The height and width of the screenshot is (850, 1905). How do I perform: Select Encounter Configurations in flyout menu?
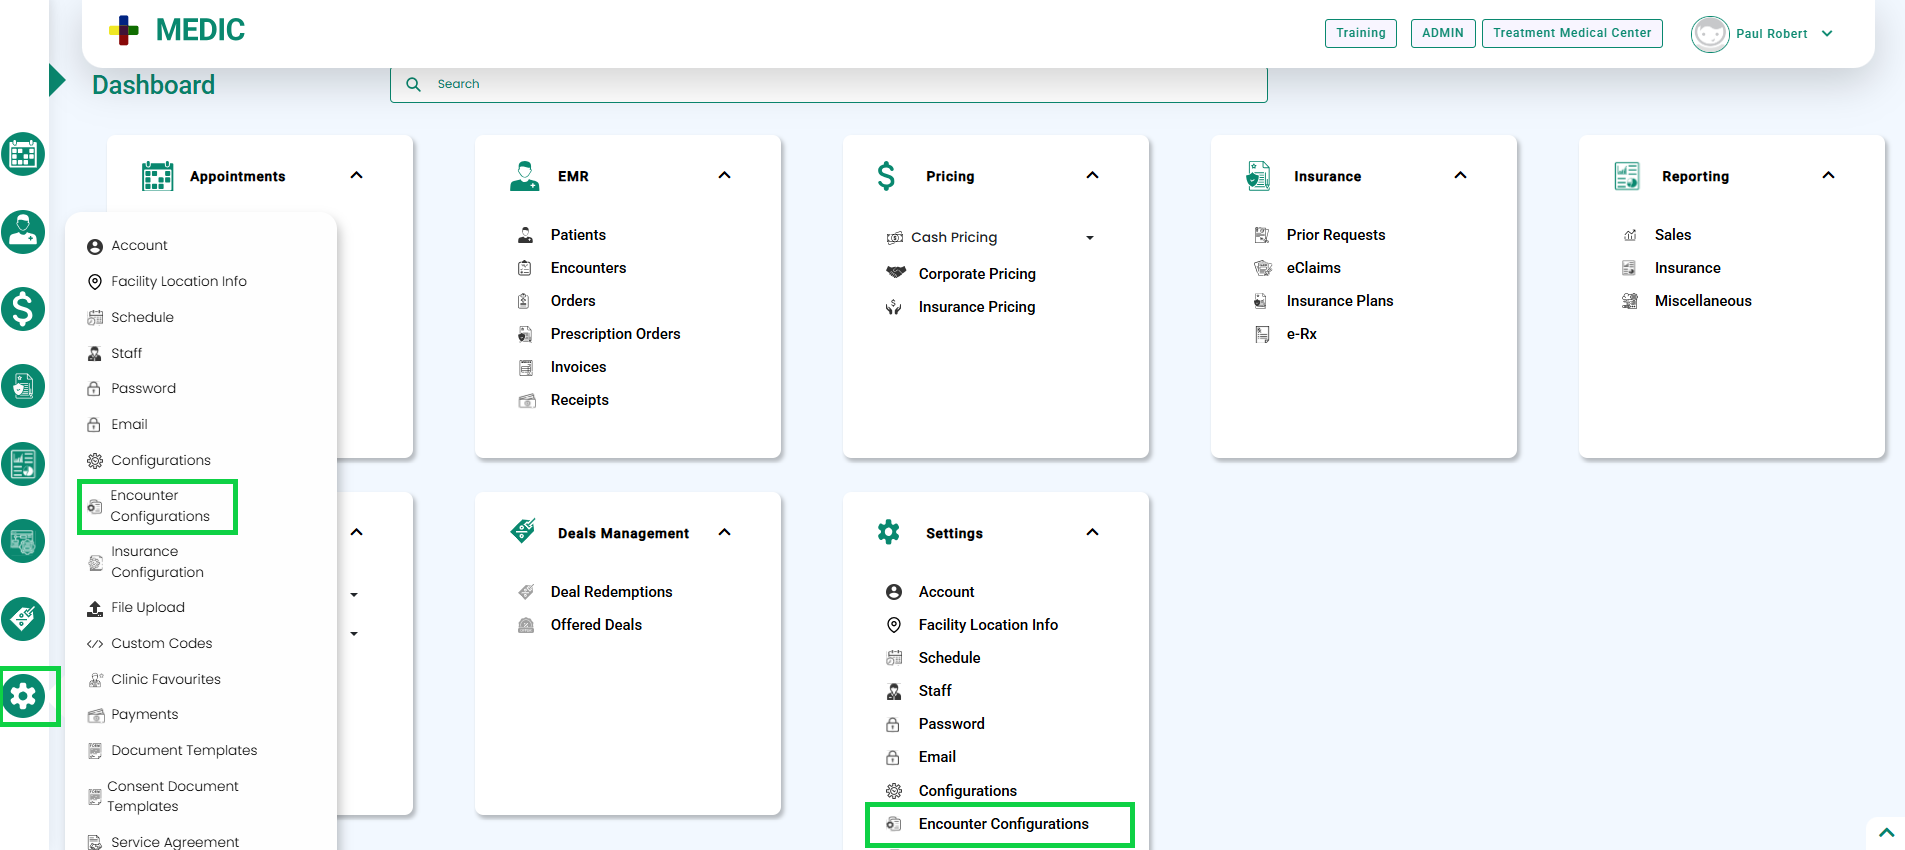pyautogui.click(x=158, y=506)
